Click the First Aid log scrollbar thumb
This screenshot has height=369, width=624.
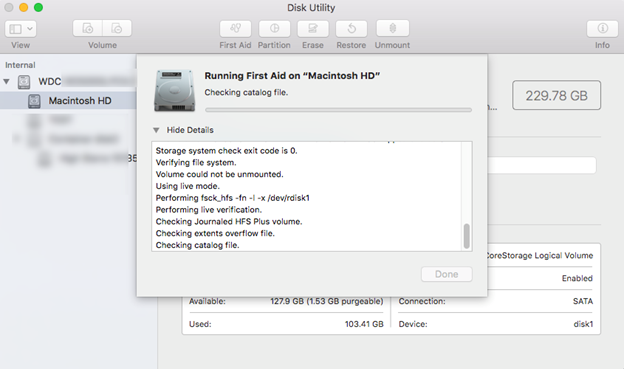(467, 236)
